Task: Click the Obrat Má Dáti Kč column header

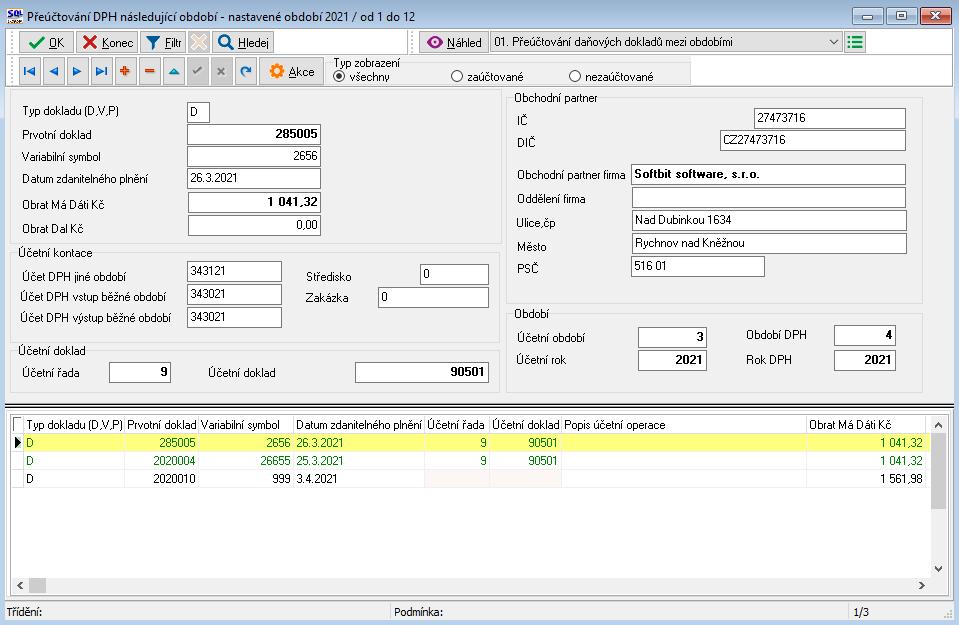Action: click(866, 425)
